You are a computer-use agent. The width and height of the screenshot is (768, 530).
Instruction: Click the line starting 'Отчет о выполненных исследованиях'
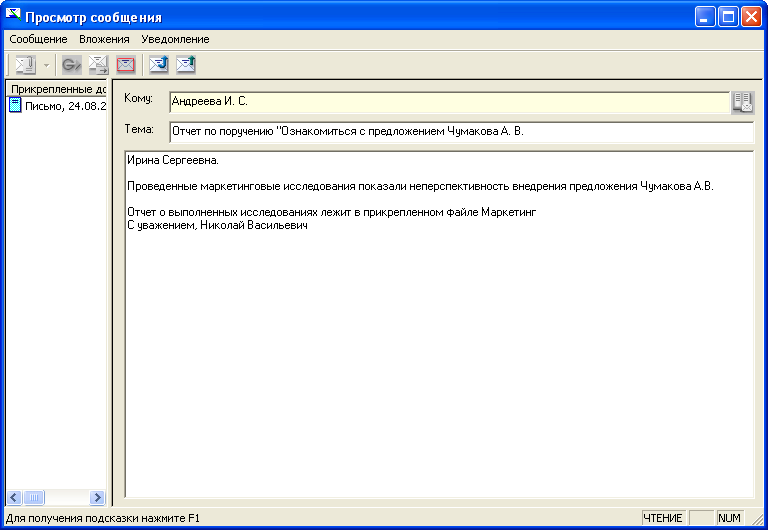(x=332, y=212)
